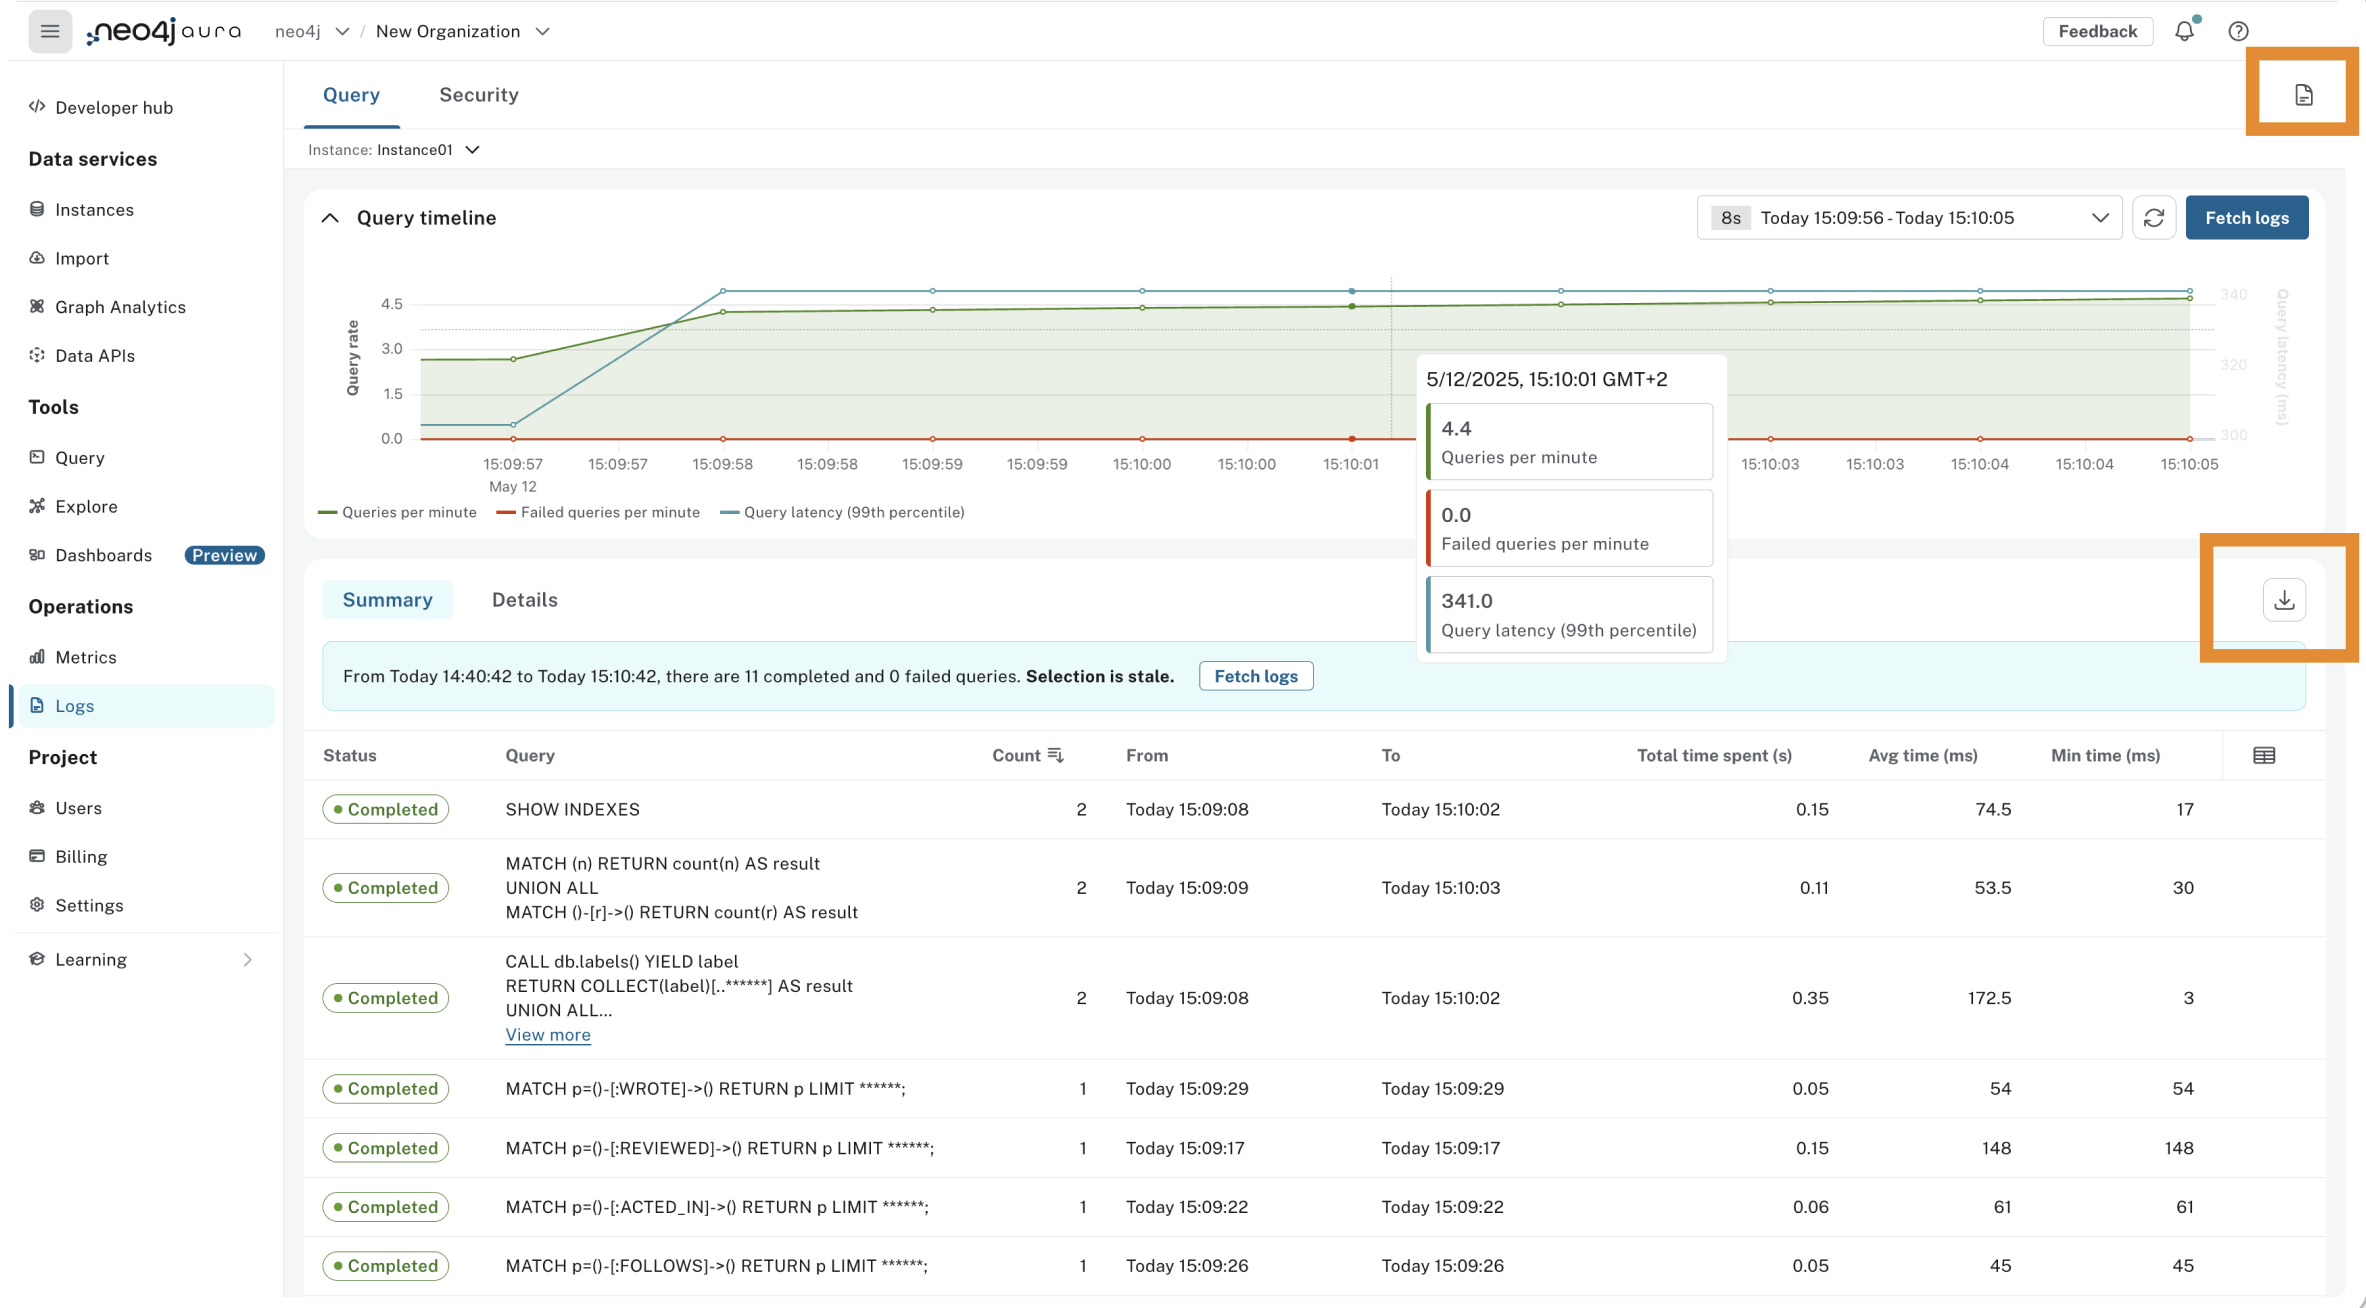Open the notifications bell

[x=2185, y=31]
